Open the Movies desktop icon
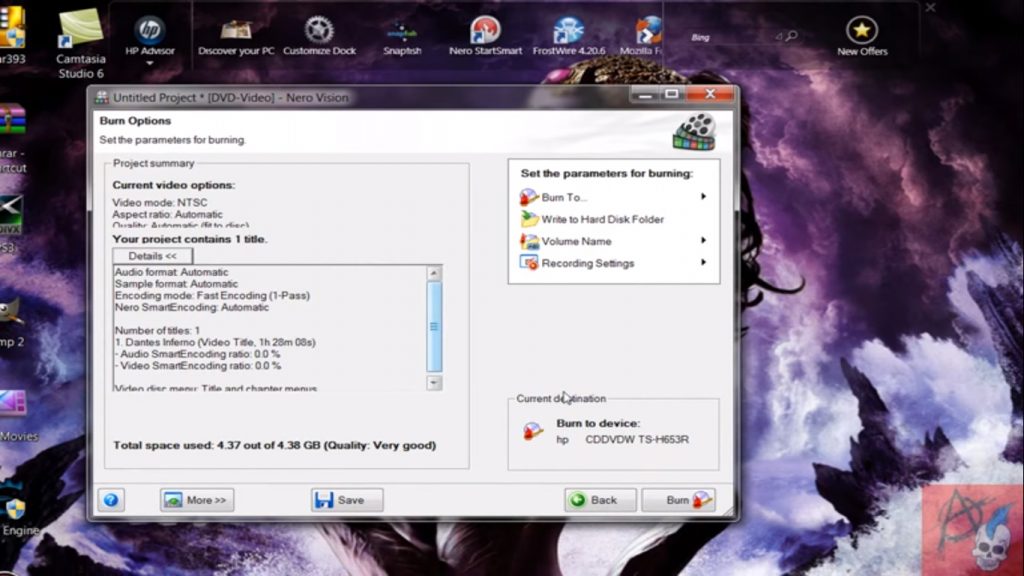 pyautogui.click(x=16, y=415)
